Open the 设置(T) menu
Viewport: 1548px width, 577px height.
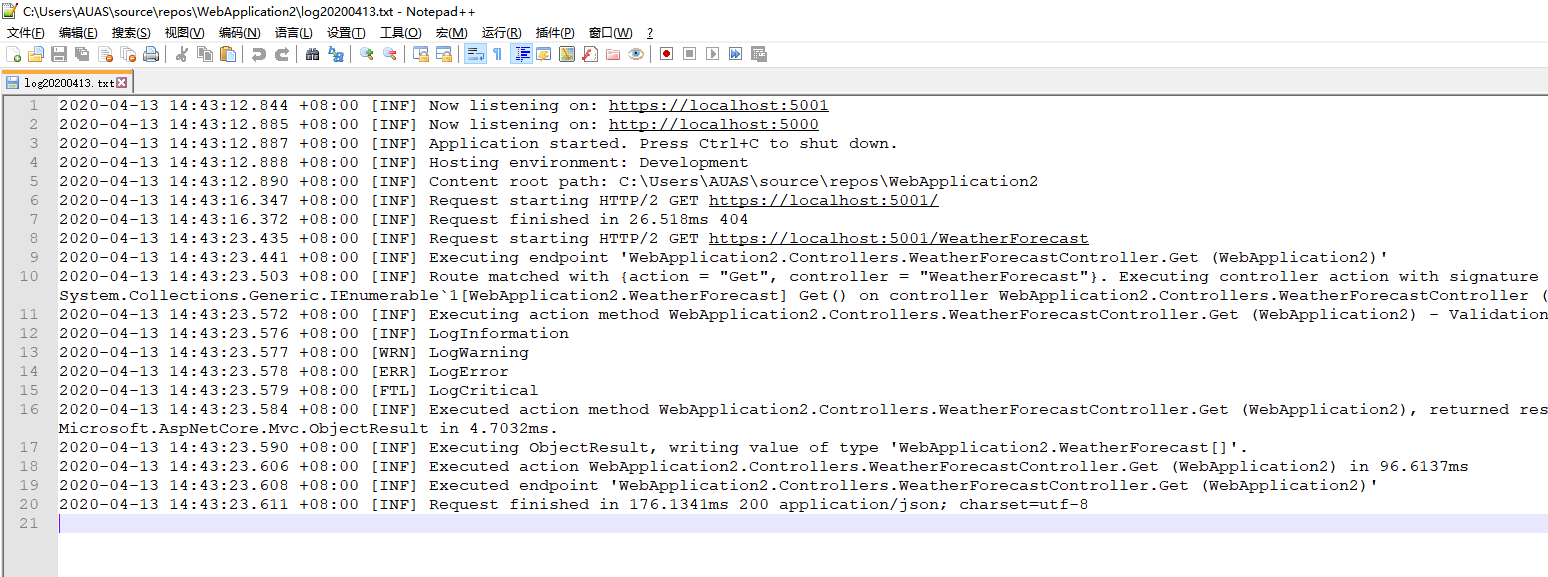(x=346, y=32)
